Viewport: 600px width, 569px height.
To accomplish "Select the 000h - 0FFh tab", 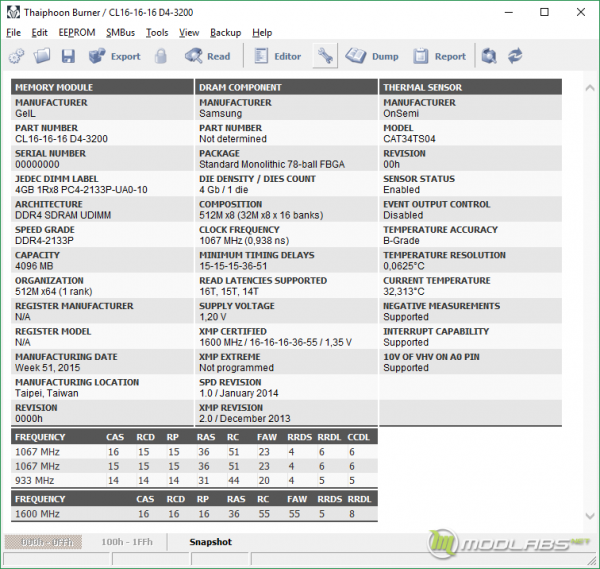I will (x=43, y=542).
